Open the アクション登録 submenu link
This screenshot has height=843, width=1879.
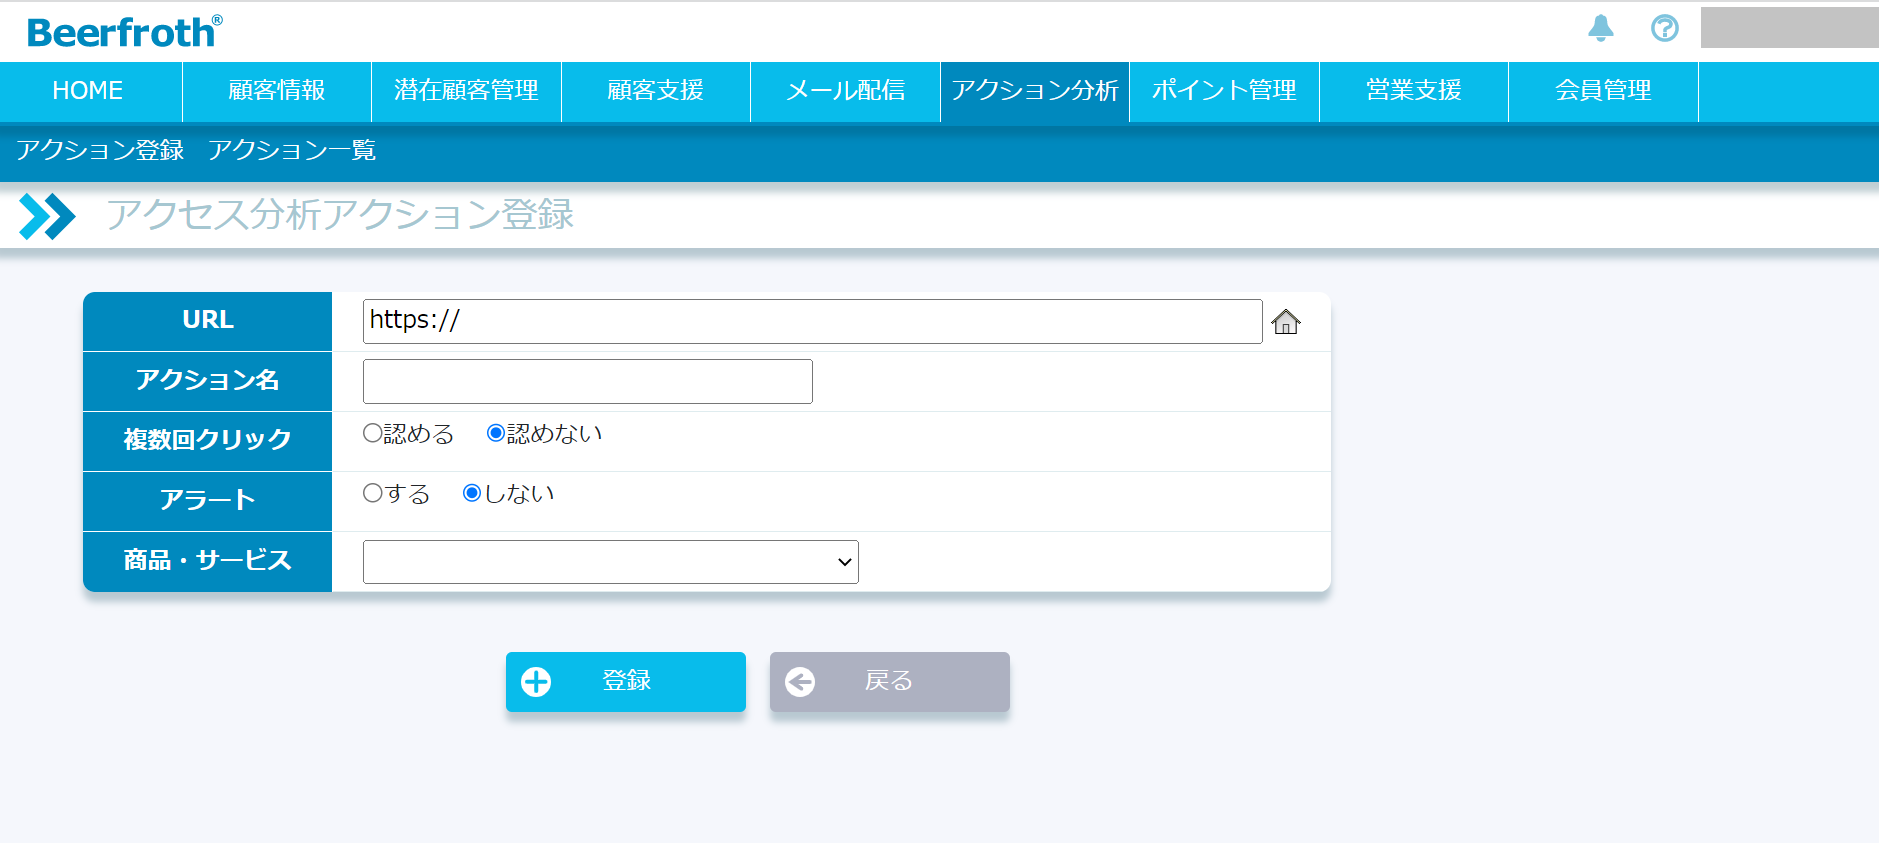100,150
